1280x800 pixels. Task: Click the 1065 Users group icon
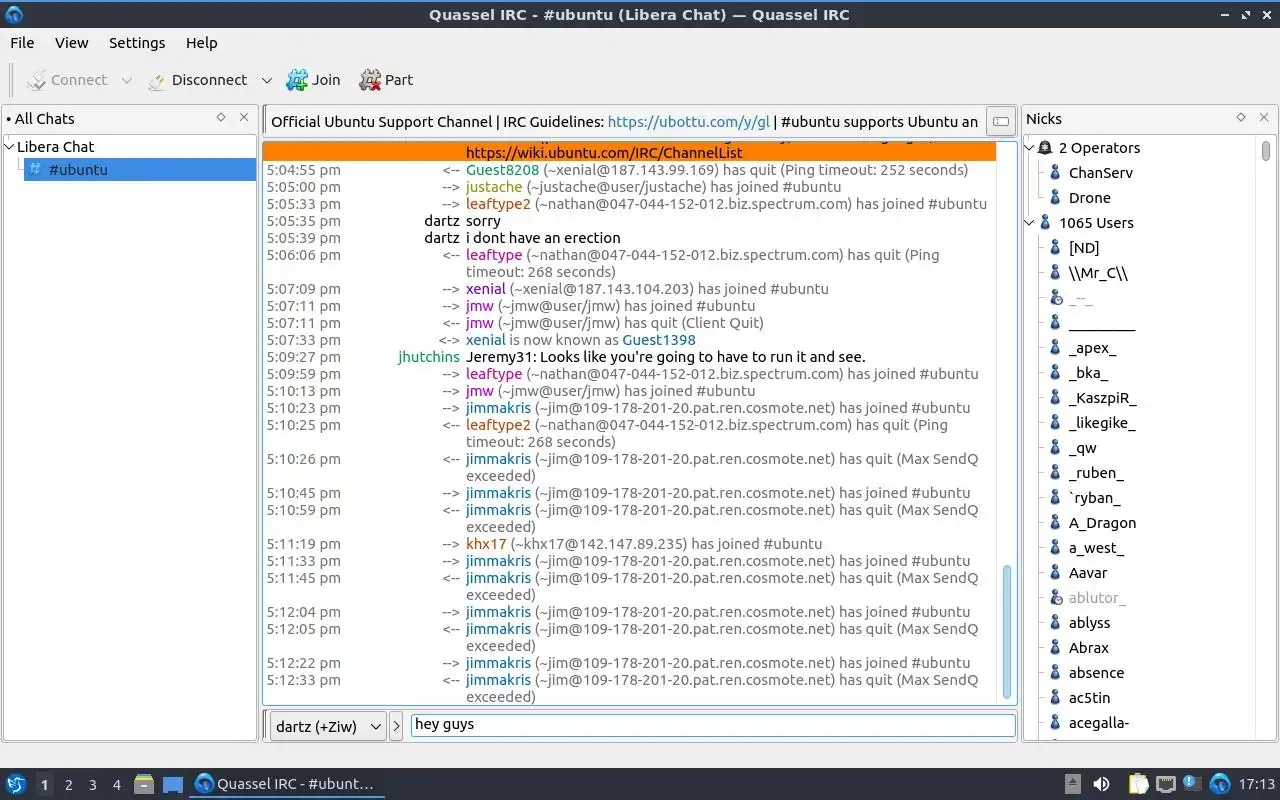click(1045, 223)
